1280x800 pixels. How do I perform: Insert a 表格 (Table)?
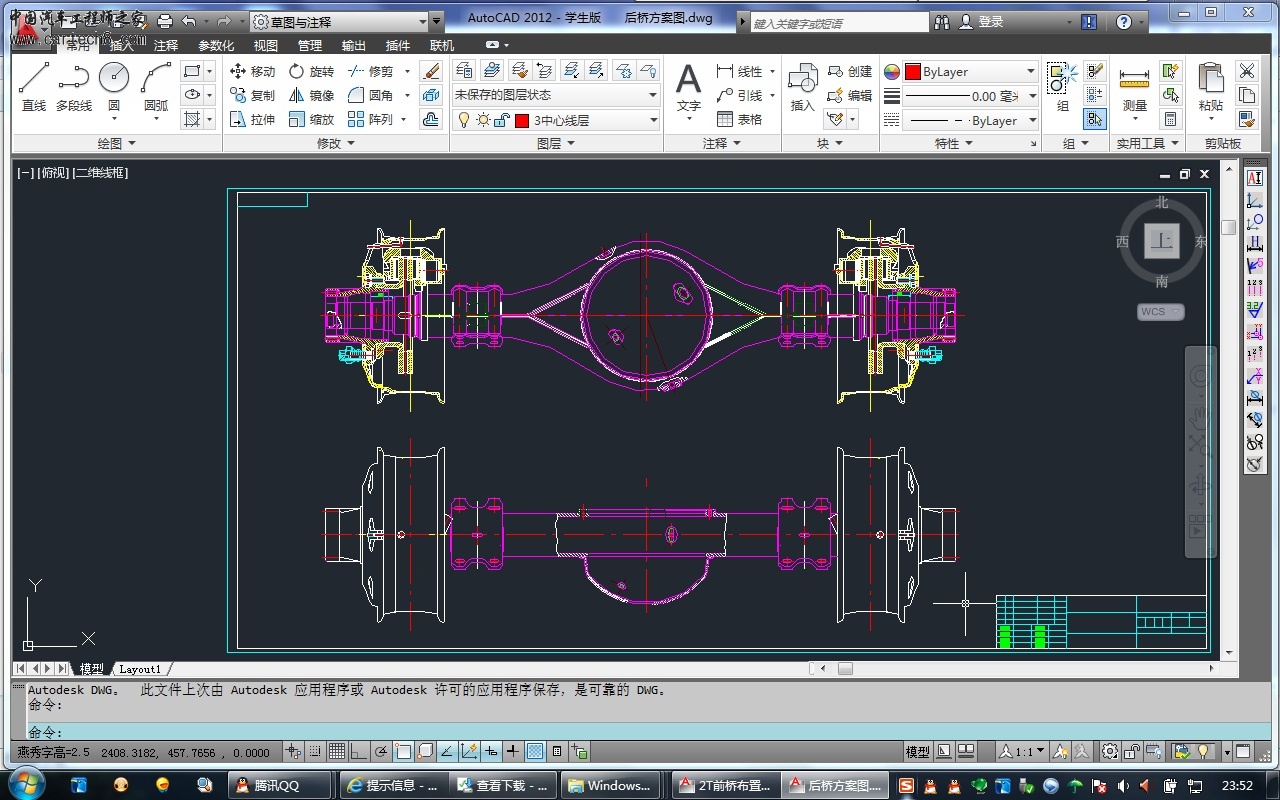coord(740,119)
